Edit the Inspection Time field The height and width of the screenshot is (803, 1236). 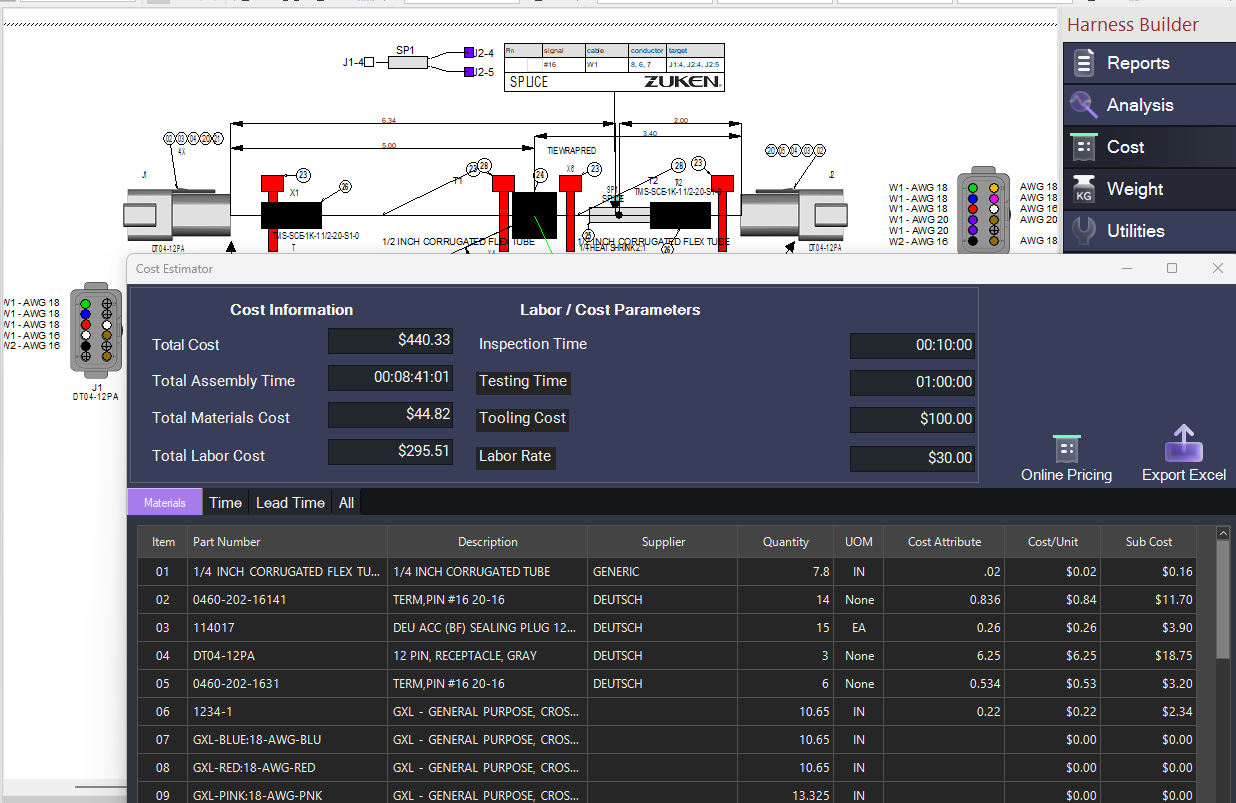click(912, 346)
